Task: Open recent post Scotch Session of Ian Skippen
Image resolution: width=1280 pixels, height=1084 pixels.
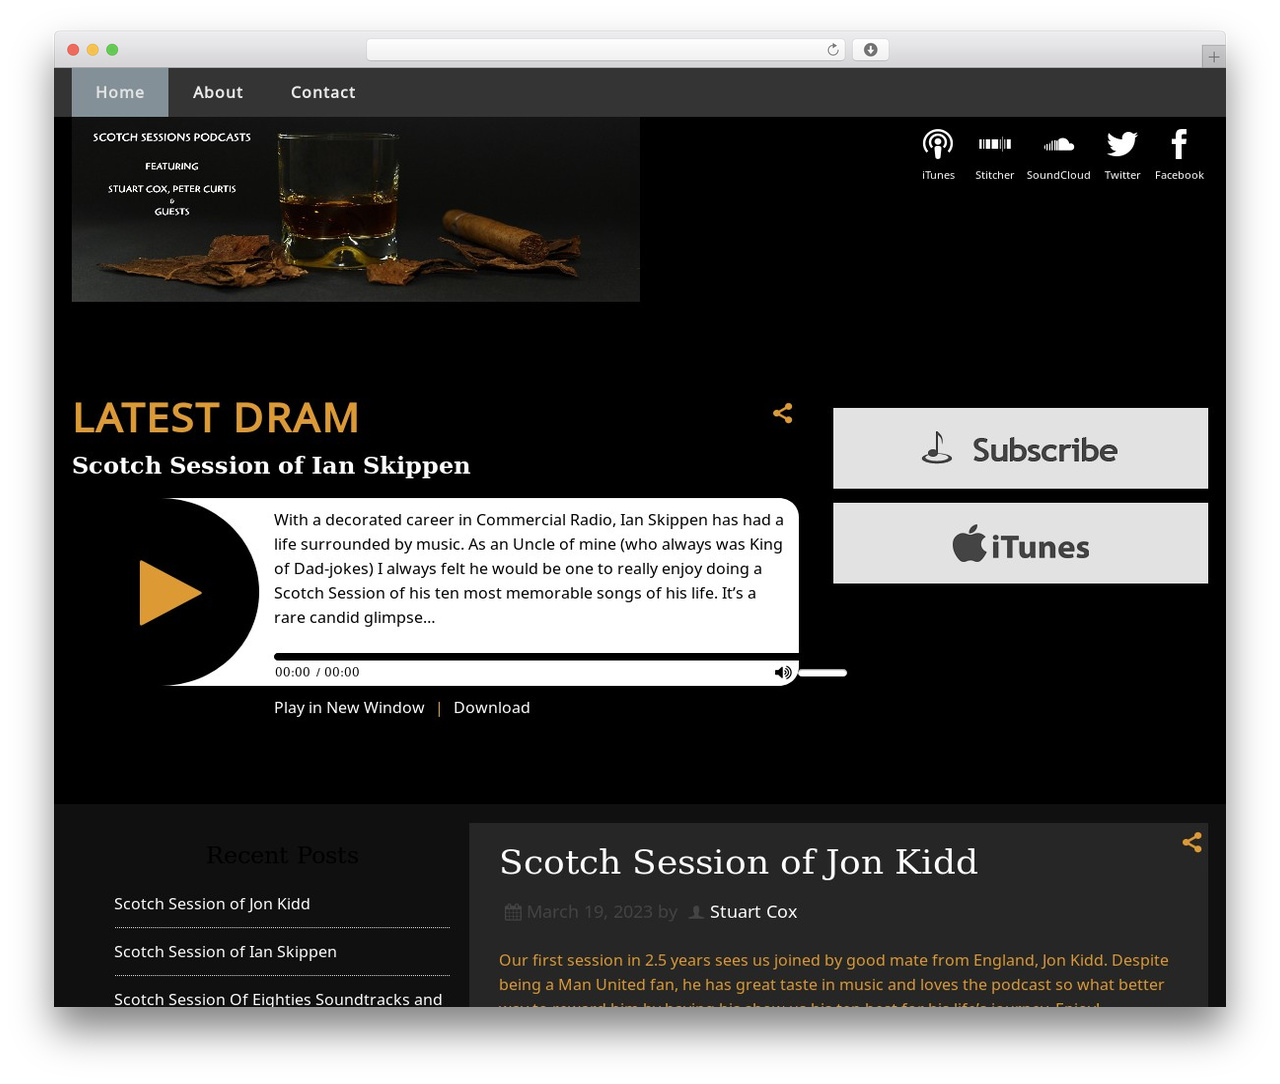Action: (x=225, y=952)
